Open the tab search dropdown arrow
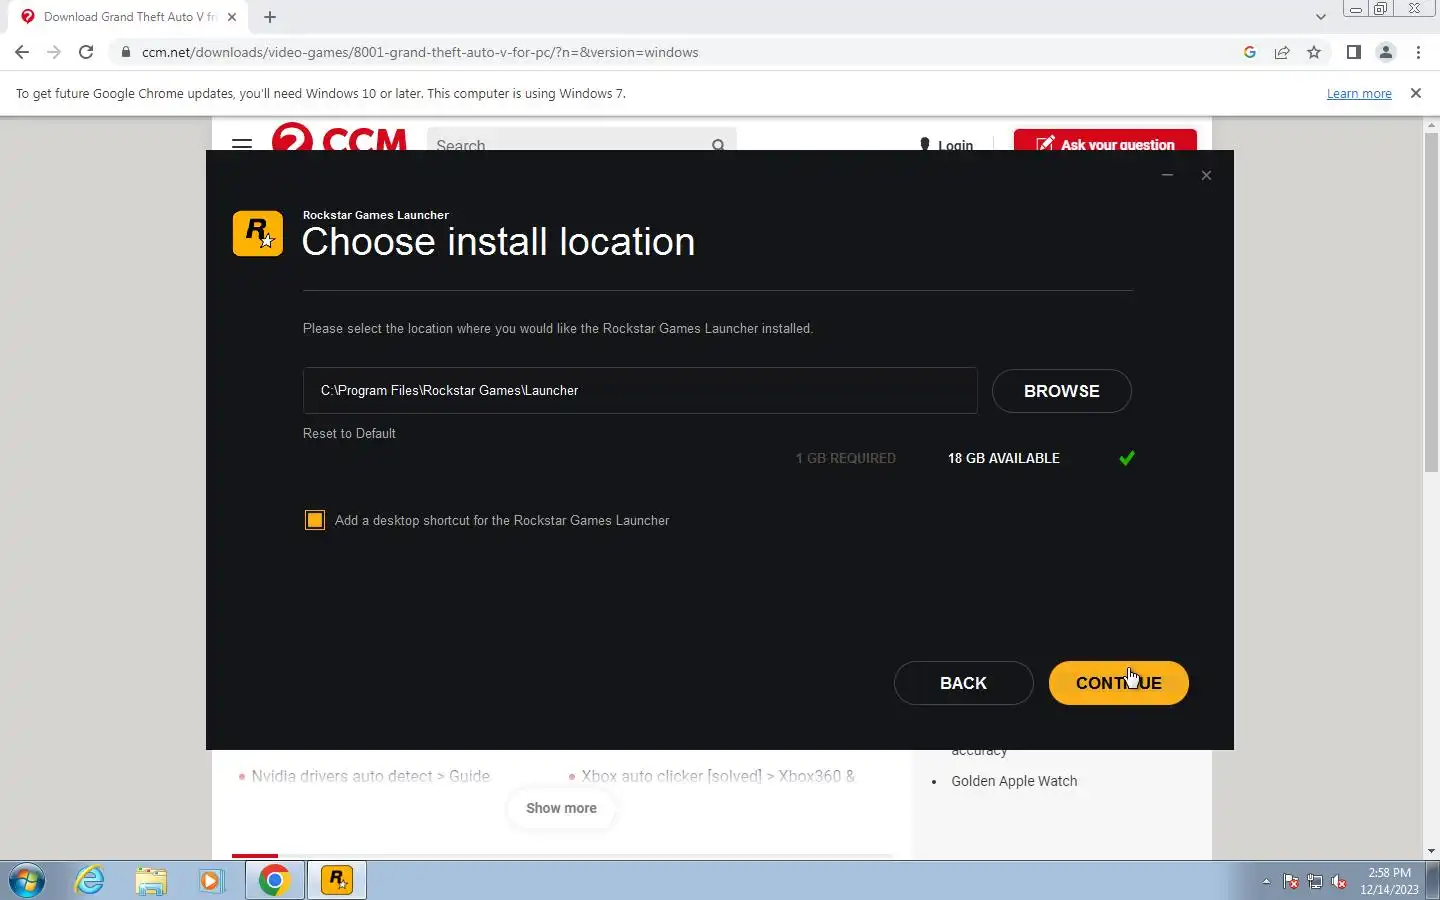Image resolution: width=1440 pixels, height=900 pixels. [1321, 17]
